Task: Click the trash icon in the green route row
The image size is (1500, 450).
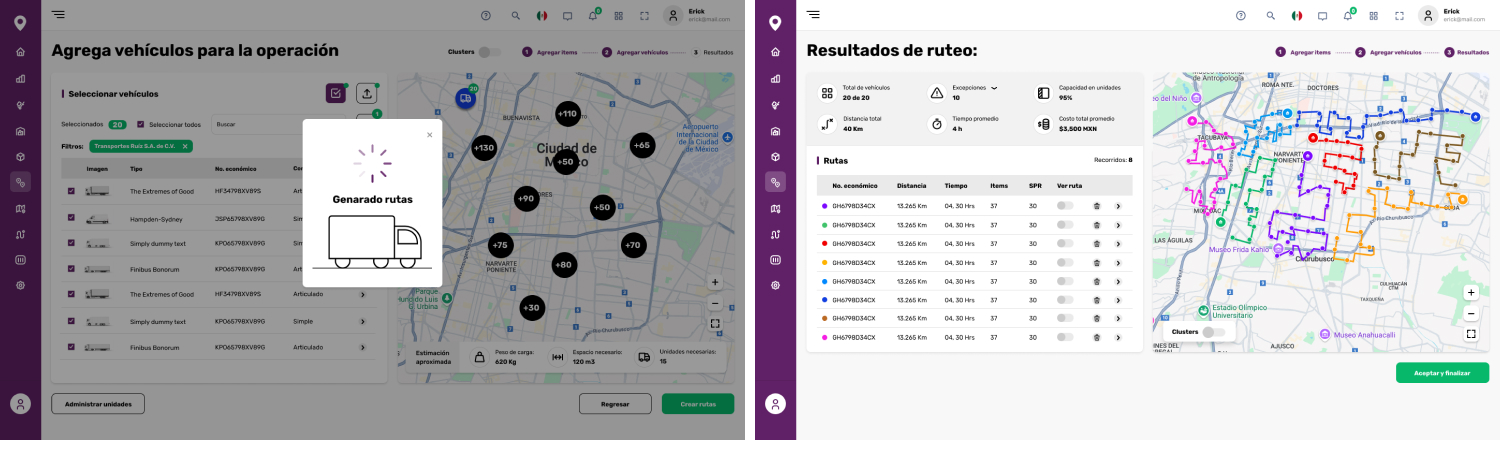Action: point(1096,224)
